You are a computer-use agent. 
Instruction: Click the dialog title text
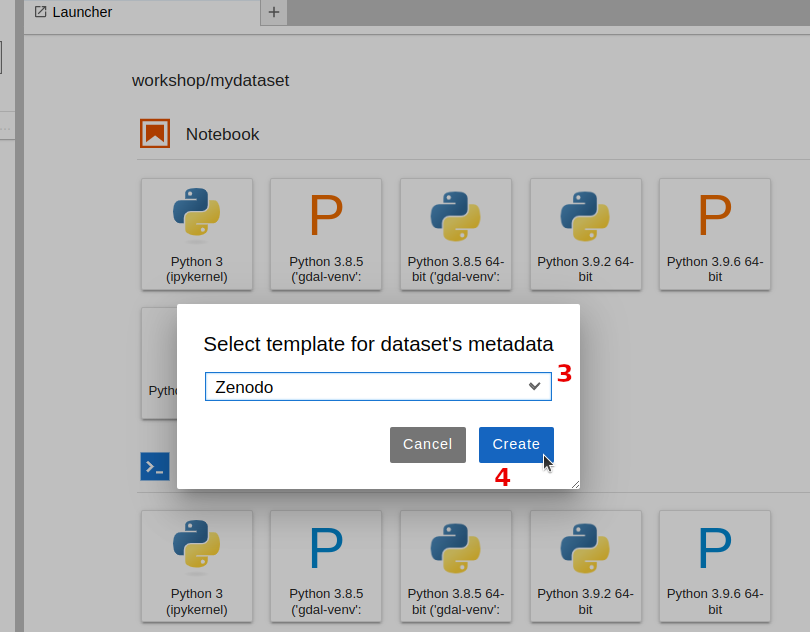point(378,344)
